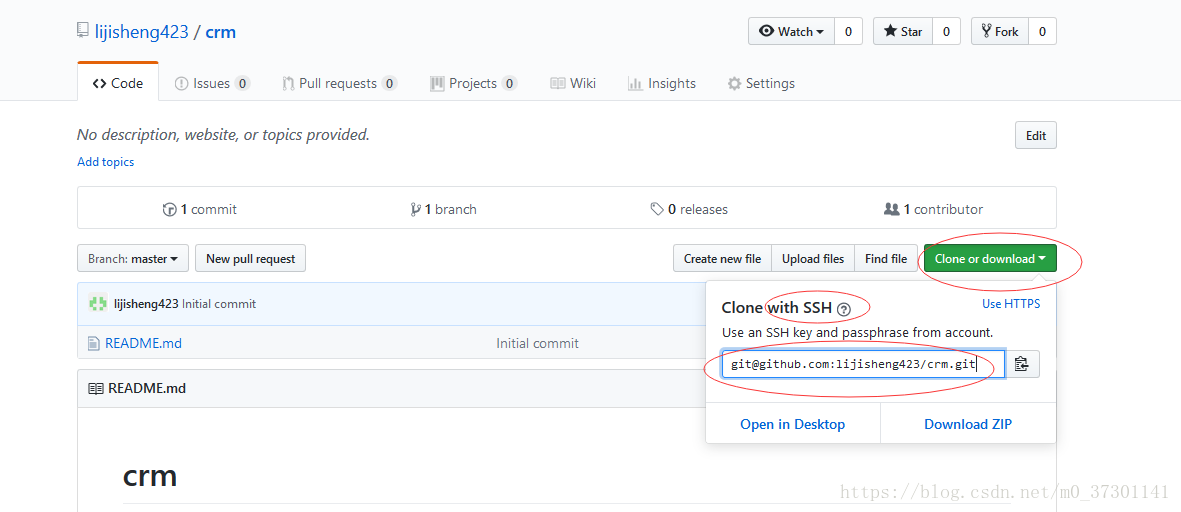Click the watchers count 0

(848, 32)
